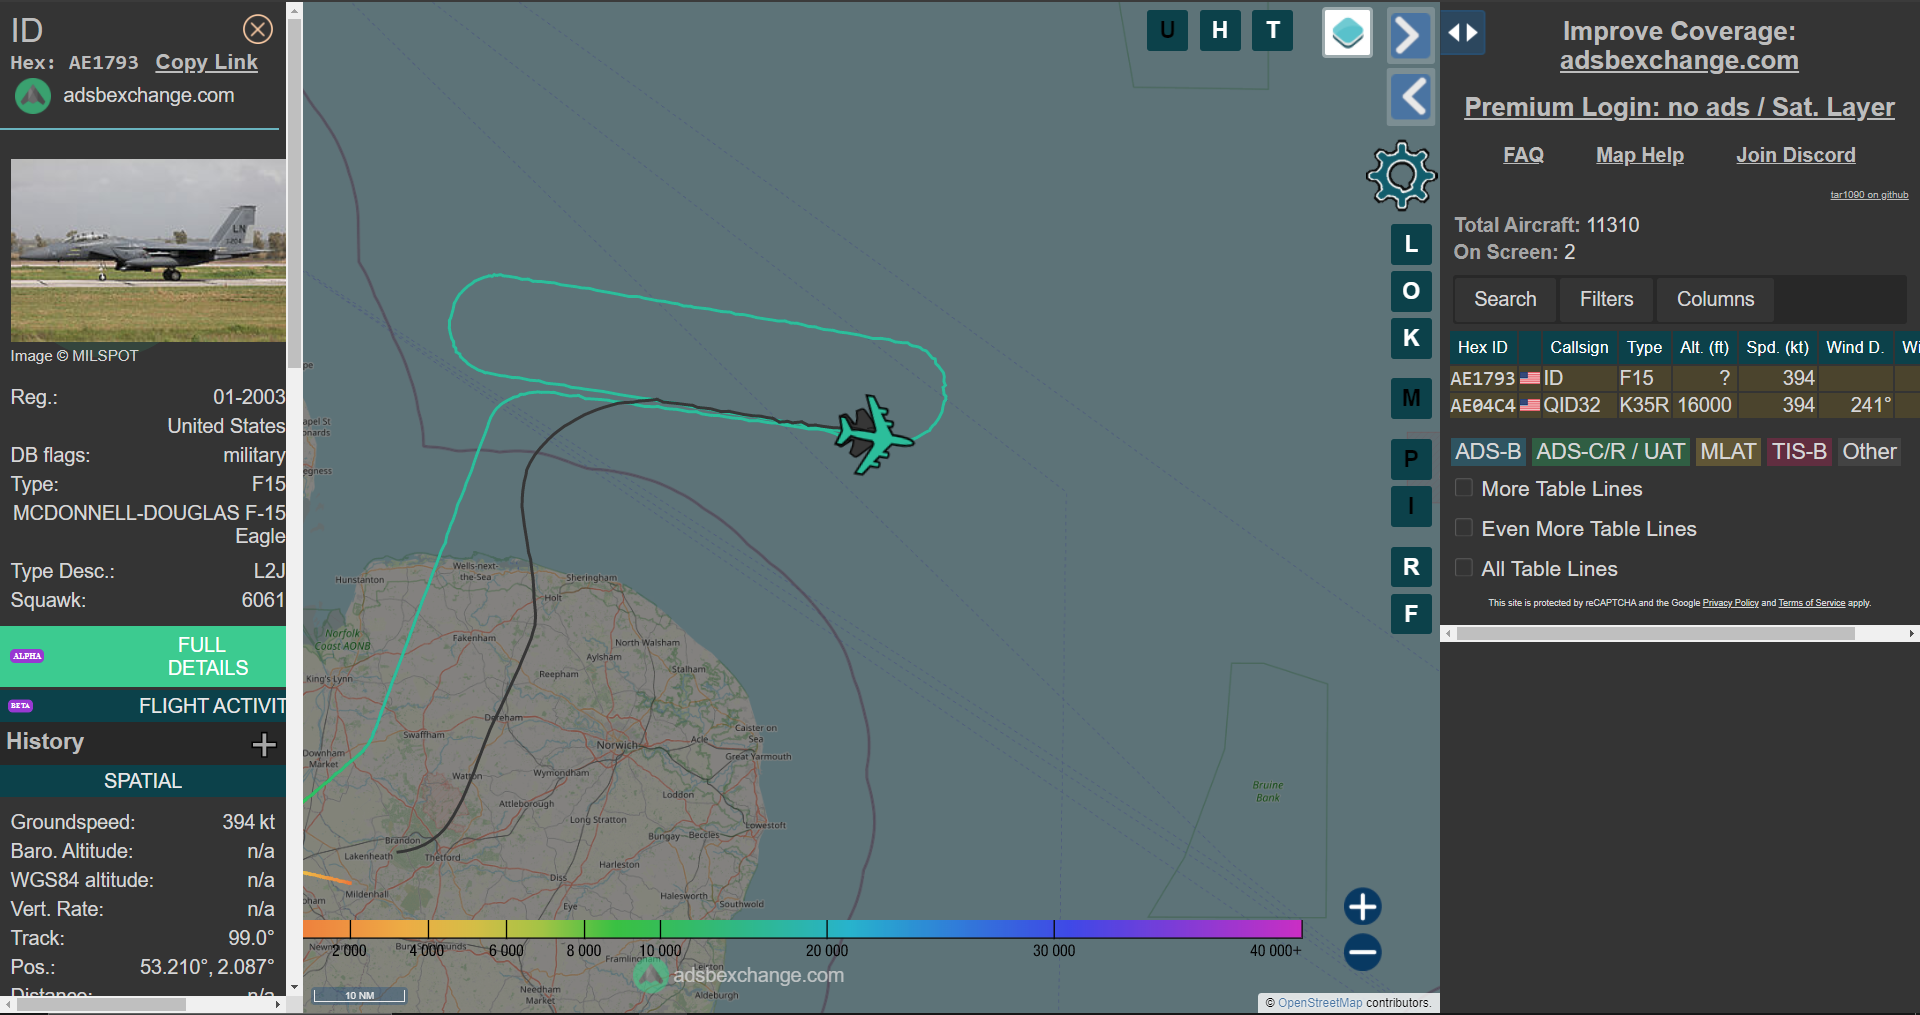
Task: Sort table by Type column
Action: point(1644,347)
